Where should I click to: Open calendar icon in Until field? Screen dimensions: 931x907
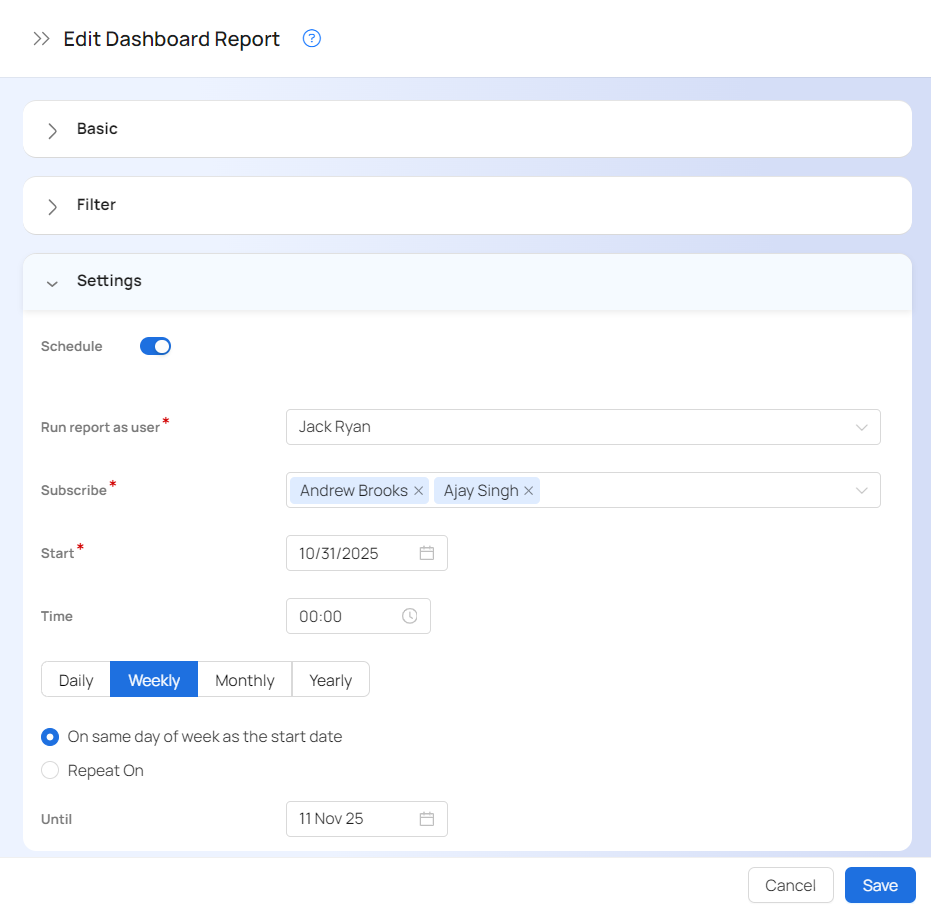pos(427,819)
